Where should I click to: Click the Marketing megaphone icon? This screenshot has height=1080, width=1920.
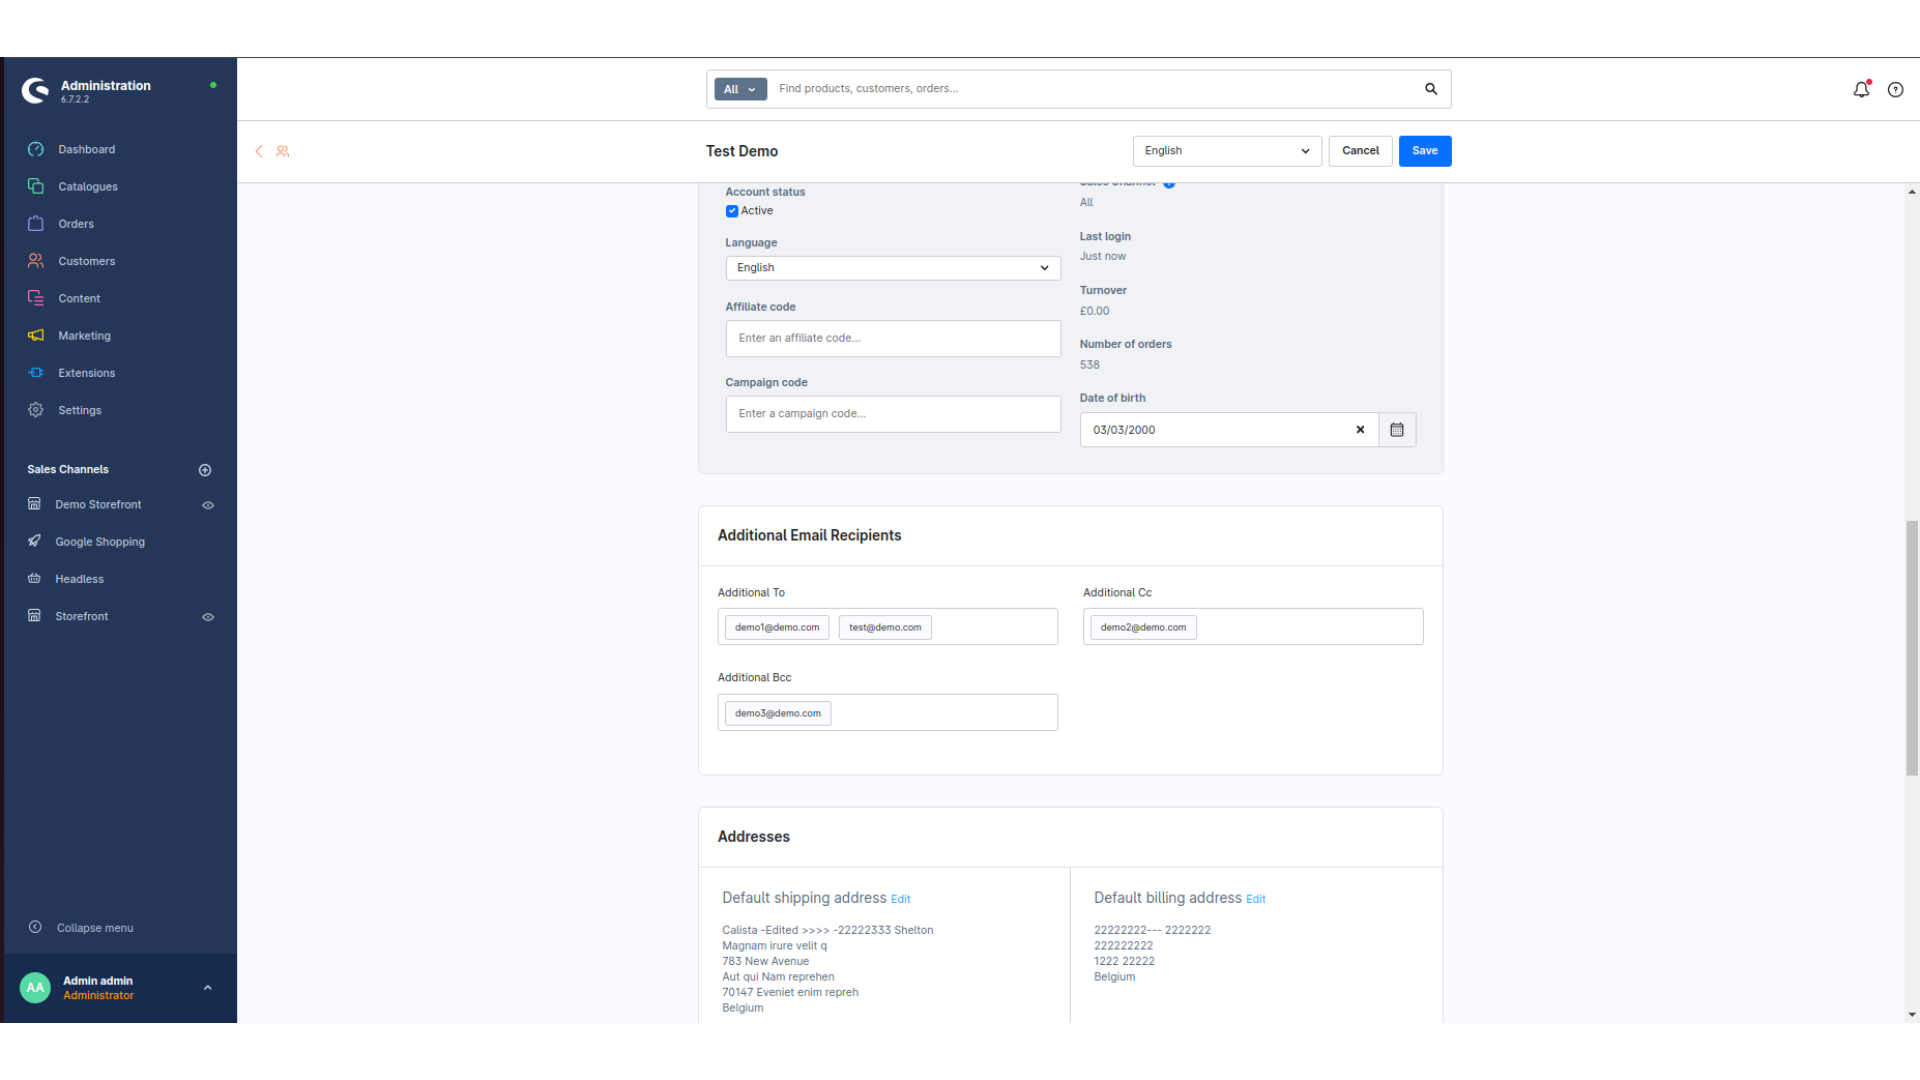tap(36, 335)
